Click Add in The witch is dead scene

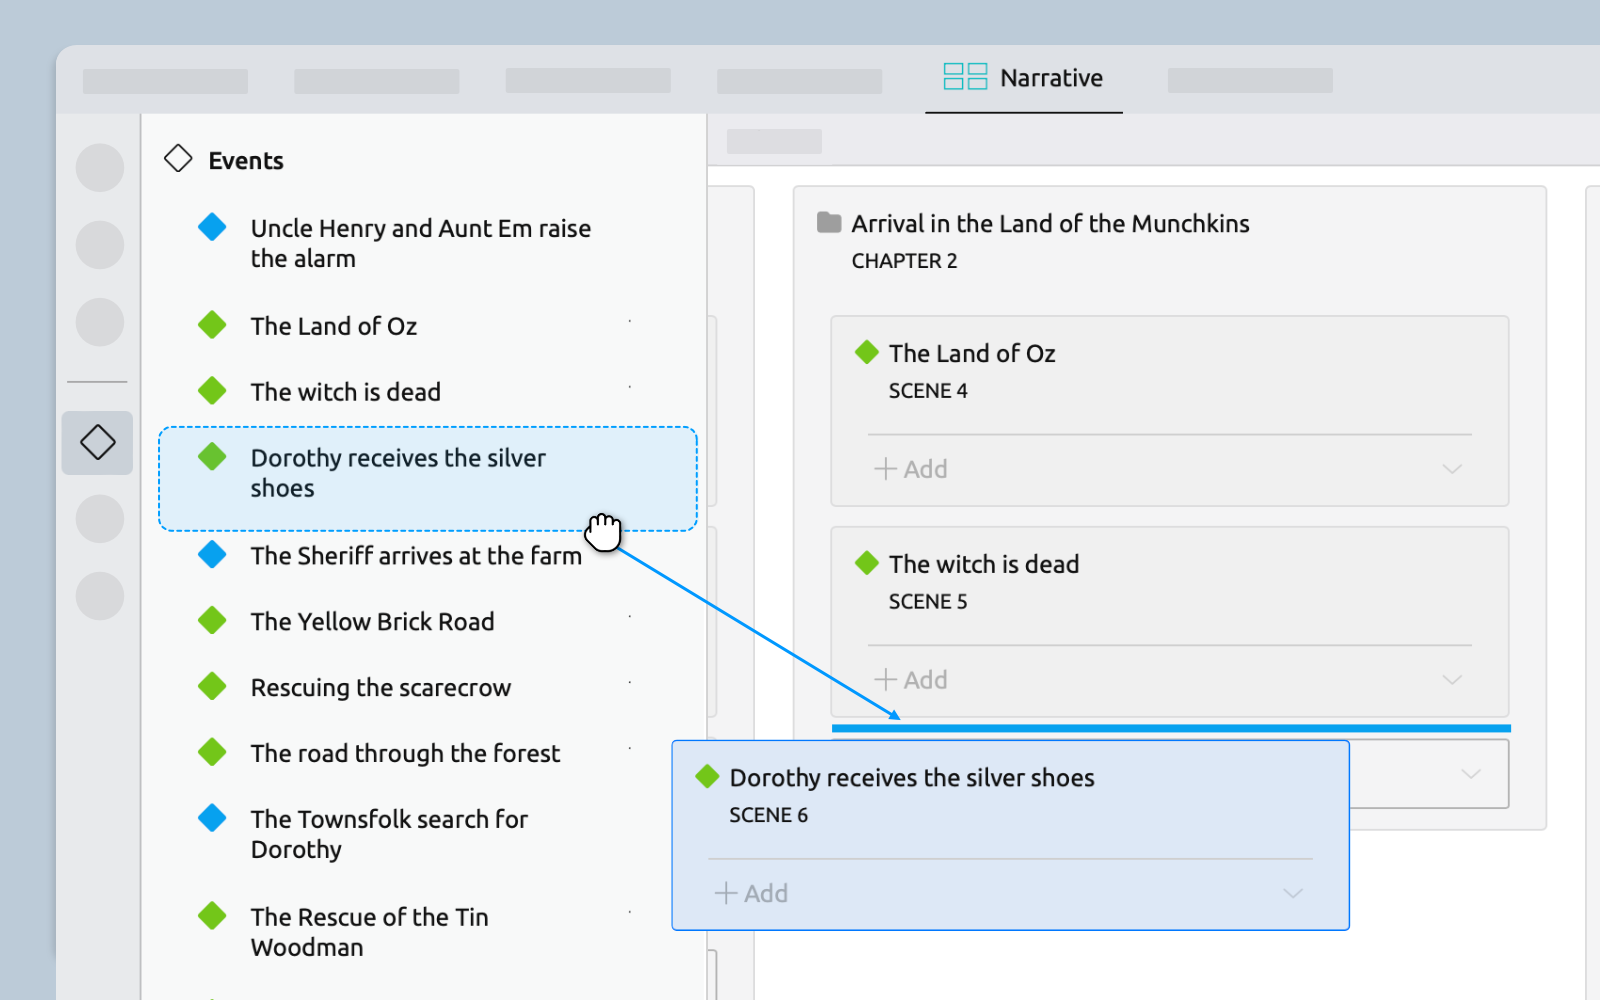pyautogui.click(x=911, y=680)
